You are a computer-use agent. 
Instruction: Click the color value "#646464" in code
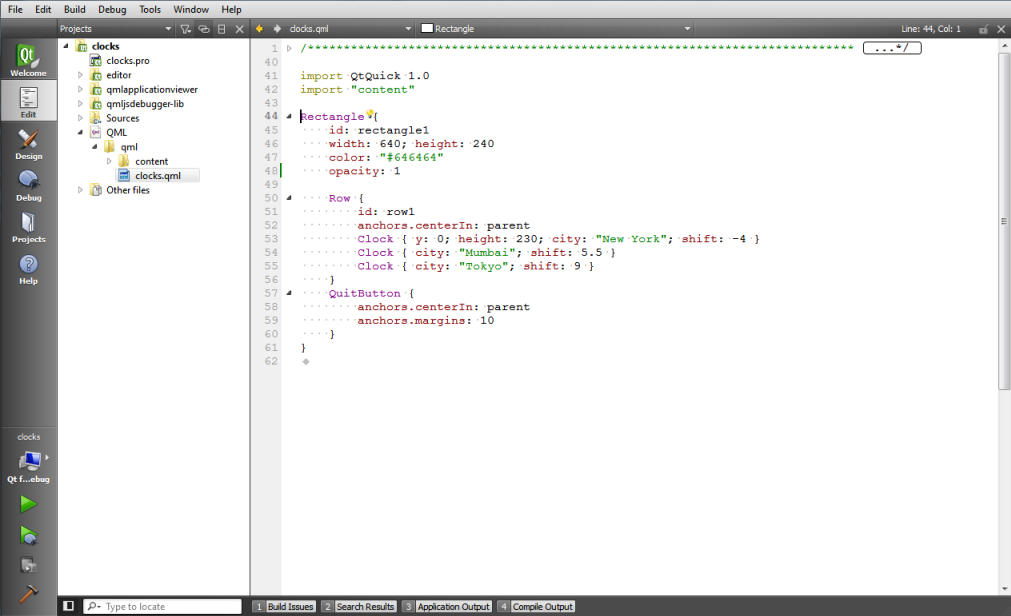(411, 157)
